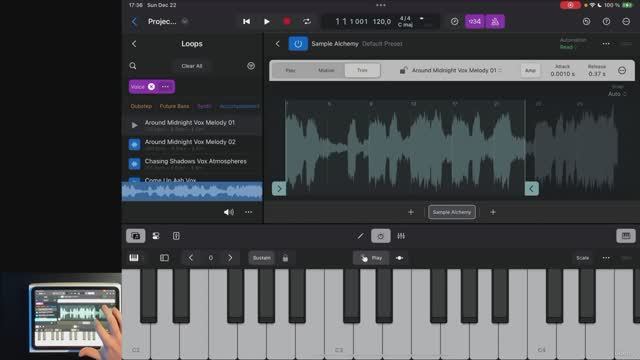Open the tuner/tempo dial icon in control bar

click(454, 21)
